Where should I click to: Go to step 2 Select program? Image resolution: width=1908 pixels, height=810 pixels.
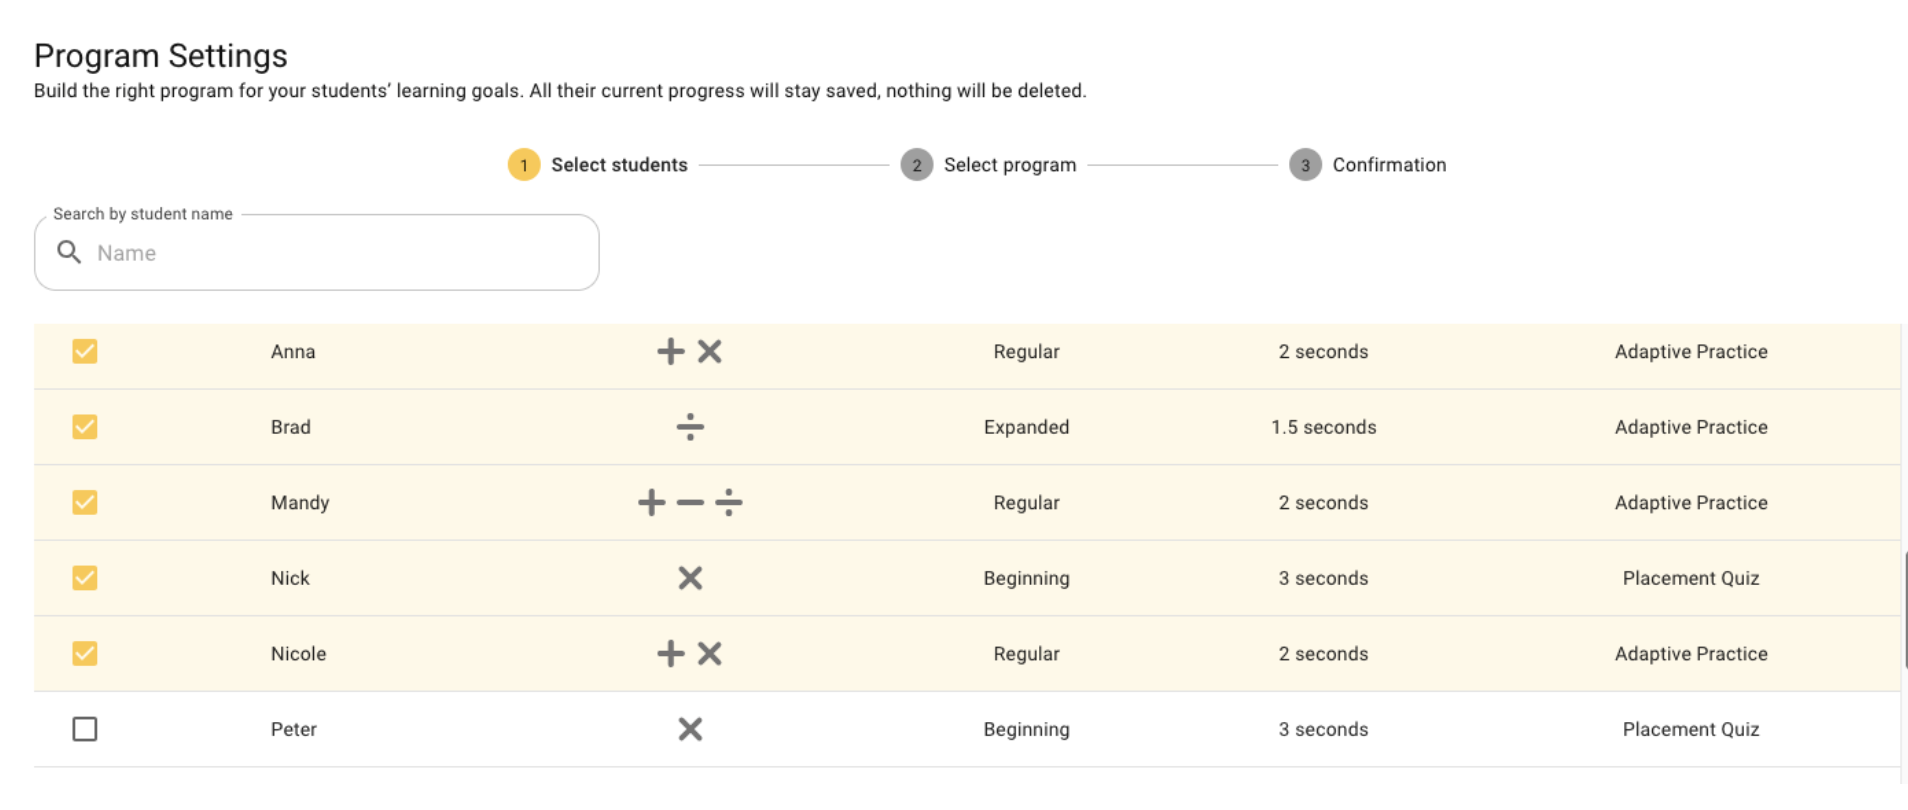988,165
